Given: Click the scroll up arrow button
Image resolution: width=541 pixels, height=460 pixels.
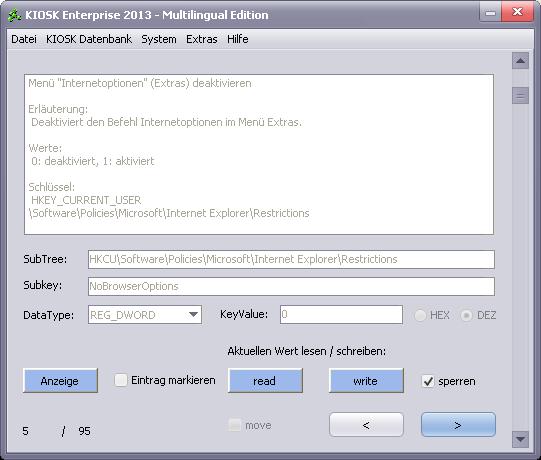Looking at the screenshot, I should point(520,61).
